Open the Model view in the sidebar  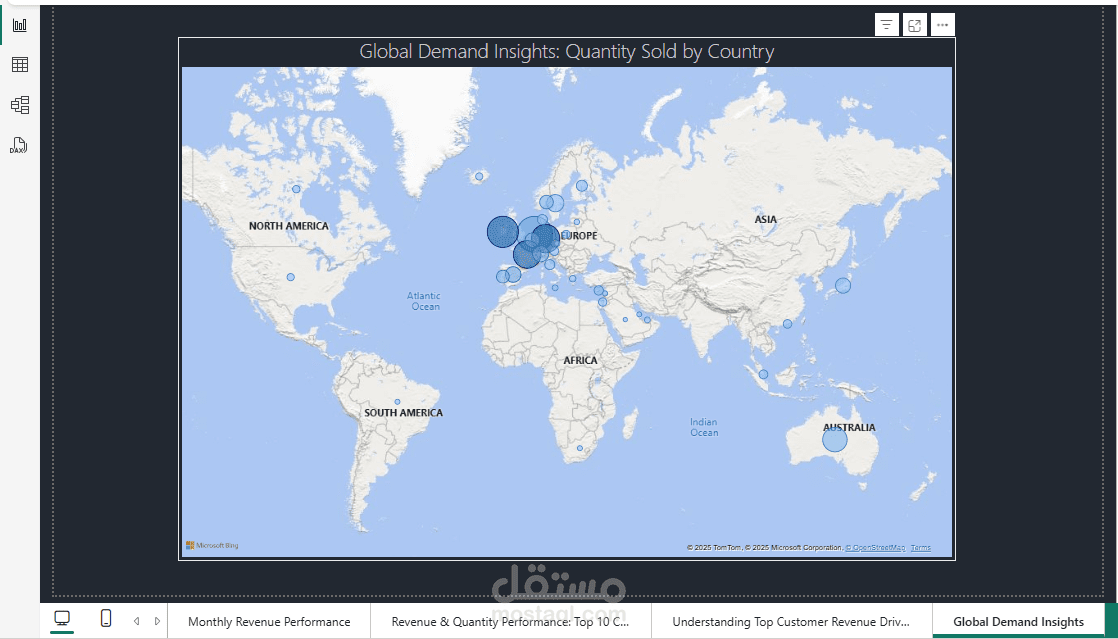point(20,106)
